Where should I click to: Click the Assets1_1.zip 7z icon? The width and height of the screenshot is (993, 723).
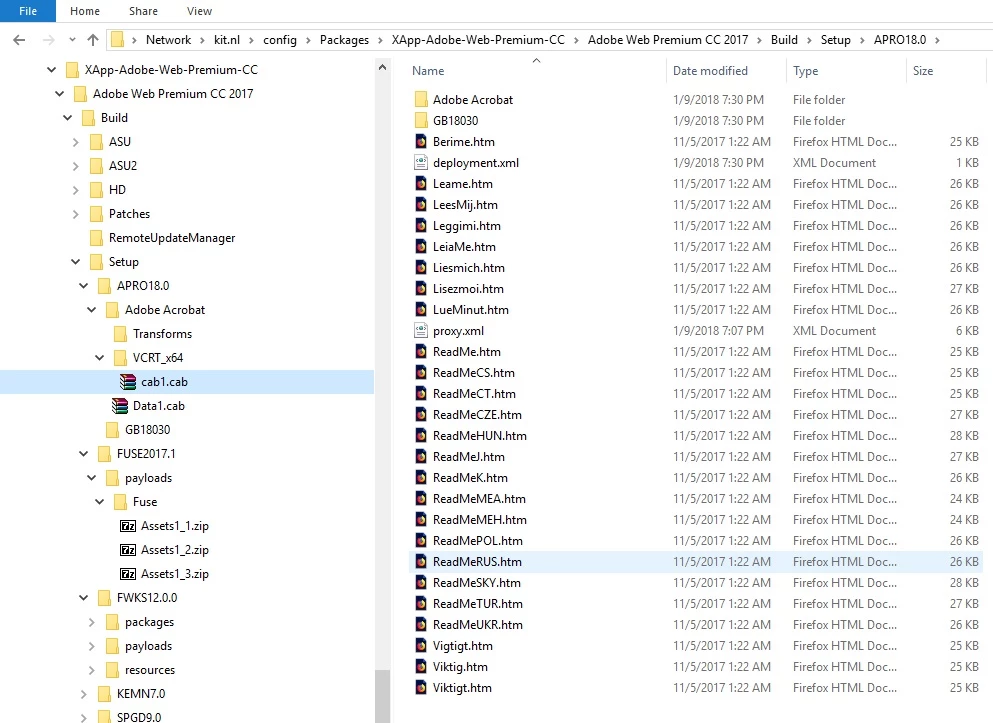128,526
